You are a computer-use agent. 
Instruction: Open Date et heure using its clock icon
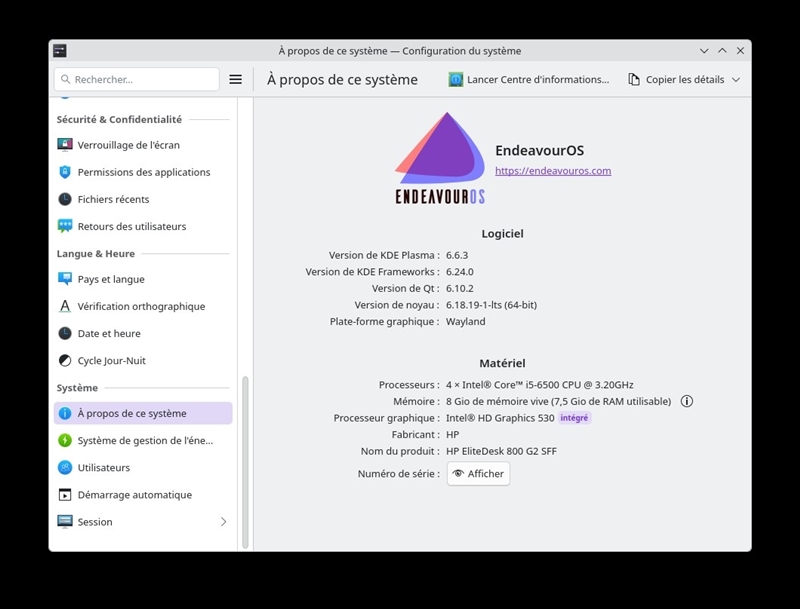click(66, 333)
